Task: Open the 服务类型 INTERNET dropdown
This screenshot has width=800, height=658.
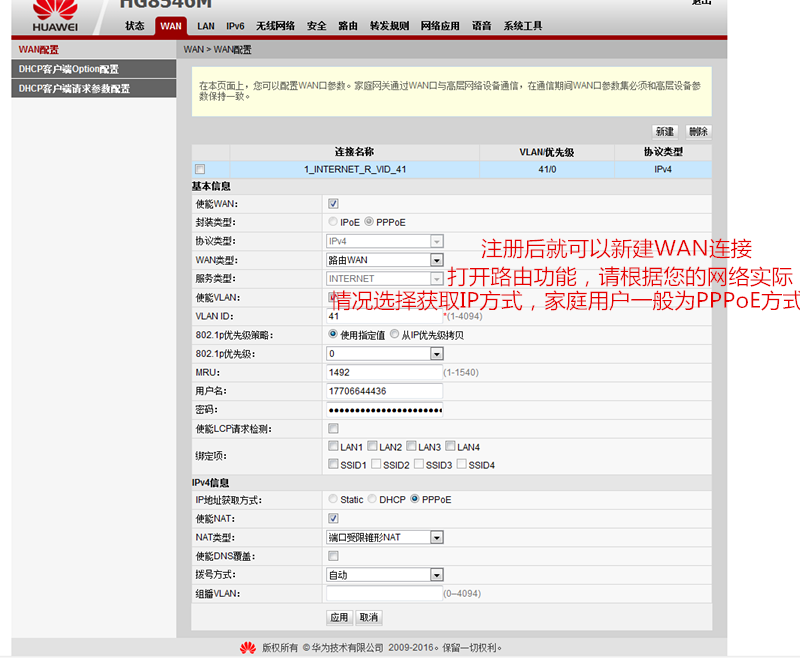Action: coord(385,279)
